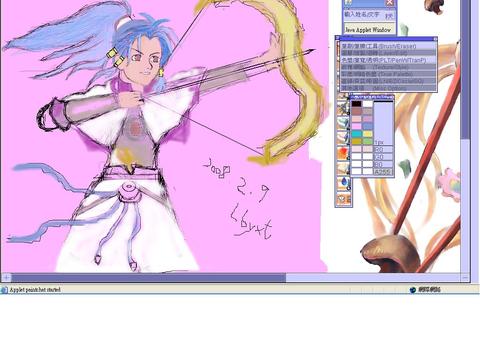This screenshot has width=480, height=360.
Task: Click the 'Java Applet Window' label
Action: 368,30
